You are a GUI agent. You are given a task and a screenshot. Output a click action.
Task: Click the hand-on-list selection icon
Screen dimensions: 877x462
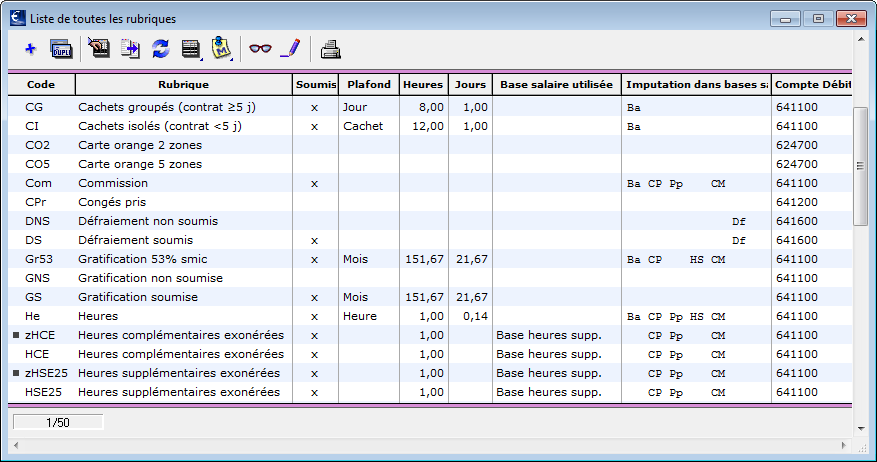coord(99,48)
